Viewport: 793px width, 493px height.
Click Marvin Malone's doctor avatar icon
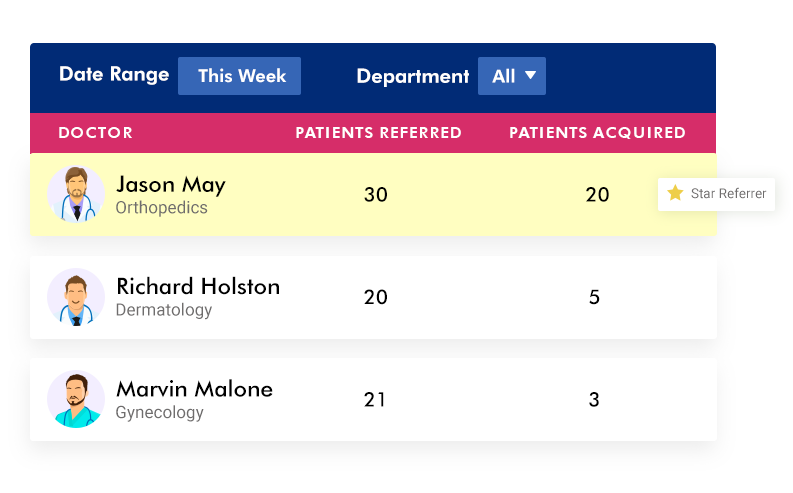click(x=76, y=399)
